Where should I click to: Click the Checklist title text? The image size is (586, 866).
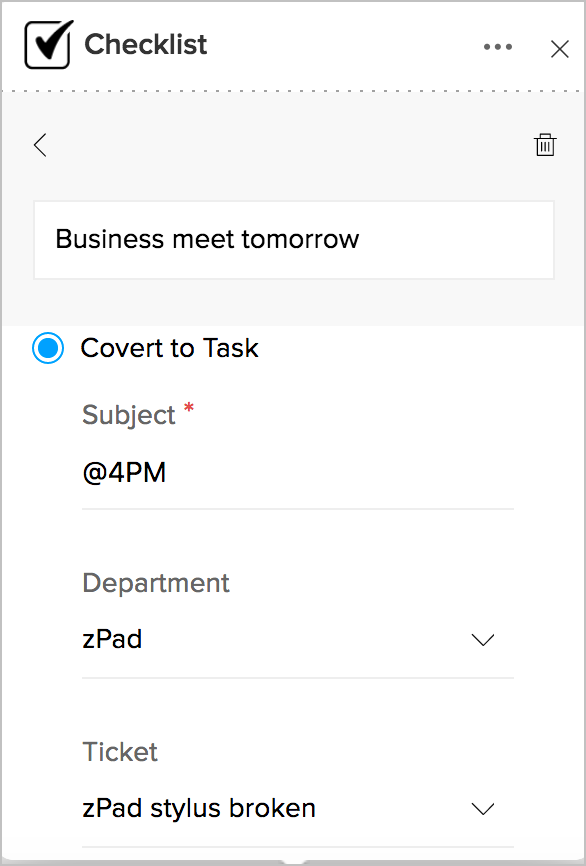click(146, 45)
